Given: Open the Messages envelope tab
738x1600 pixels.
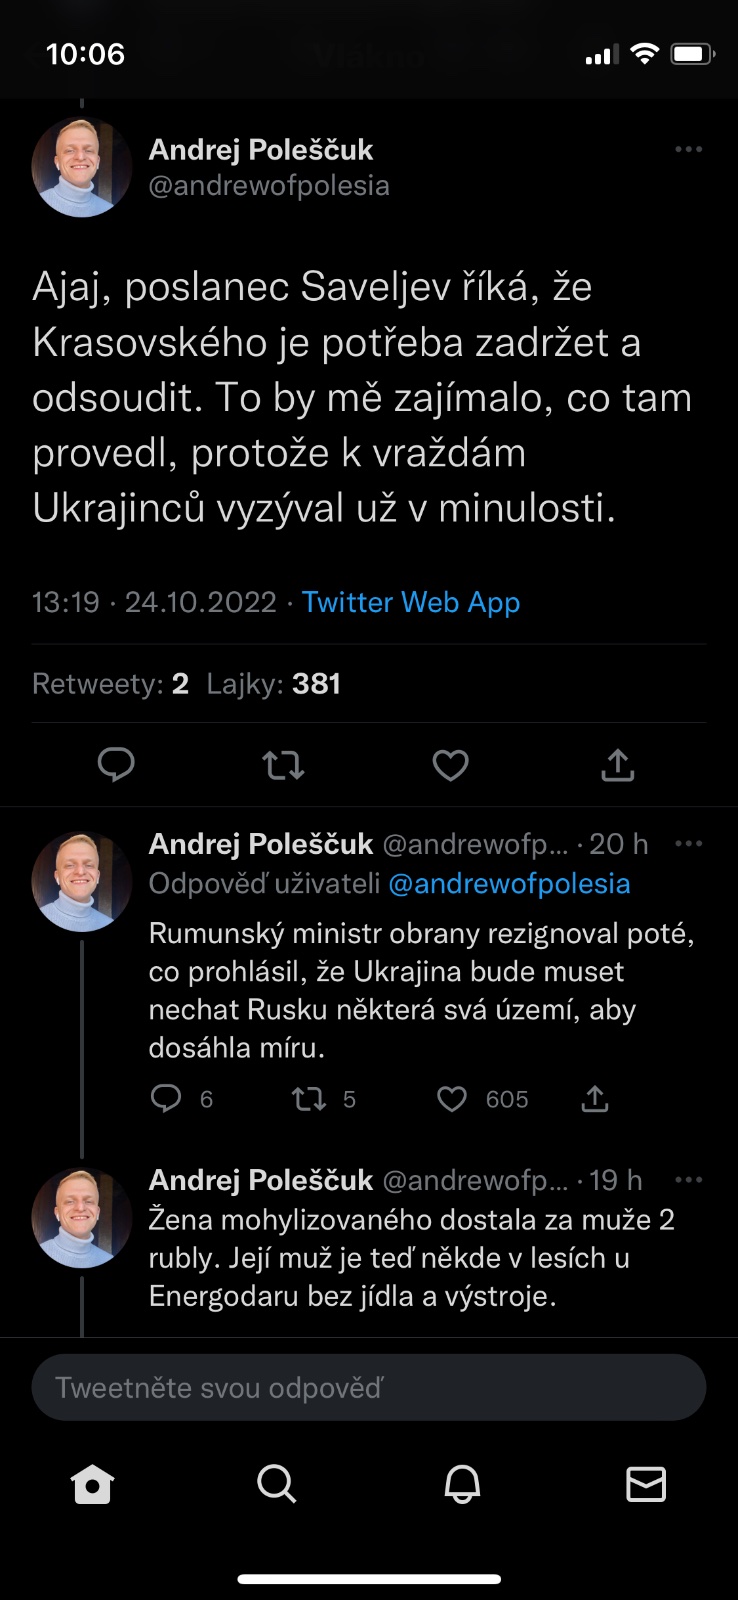Looking at the screenshot, I should 646,1484.
